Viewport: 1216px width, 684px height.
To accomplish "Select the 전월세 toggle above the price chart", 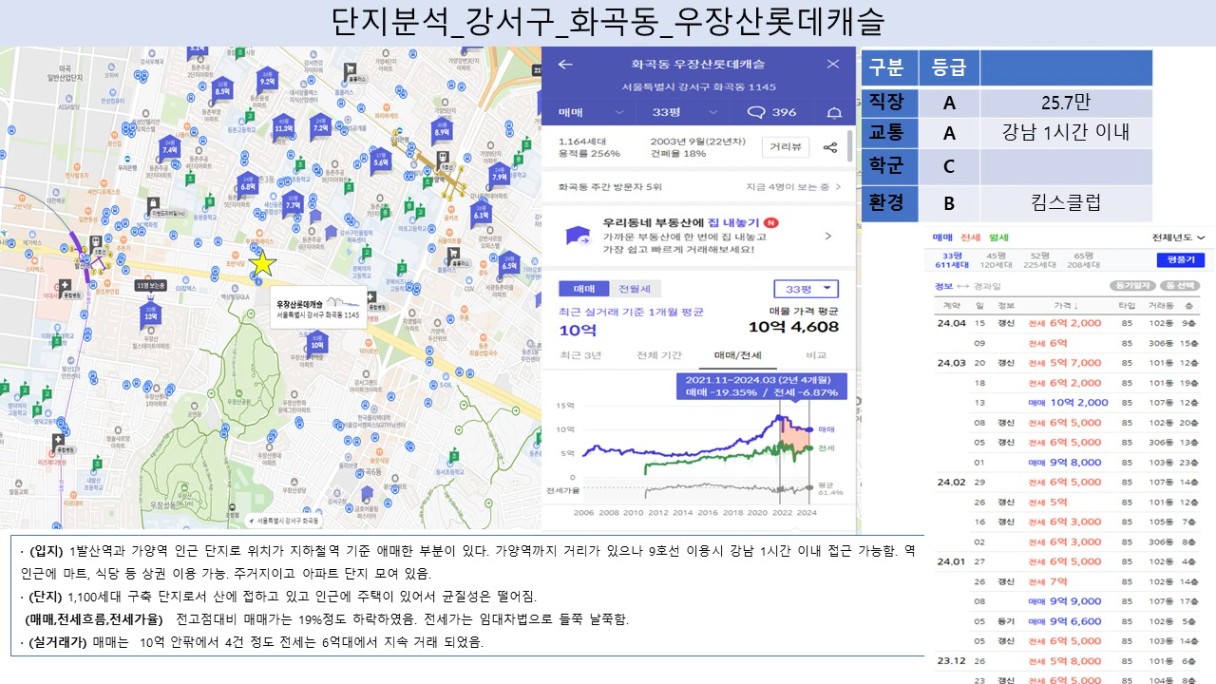I will click(634, 288).
